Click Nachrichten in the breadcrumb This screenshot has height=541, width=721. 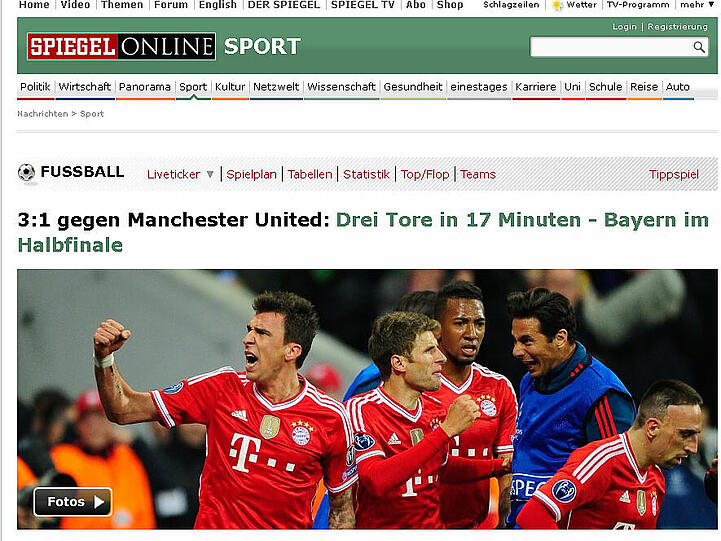(43, 114)
